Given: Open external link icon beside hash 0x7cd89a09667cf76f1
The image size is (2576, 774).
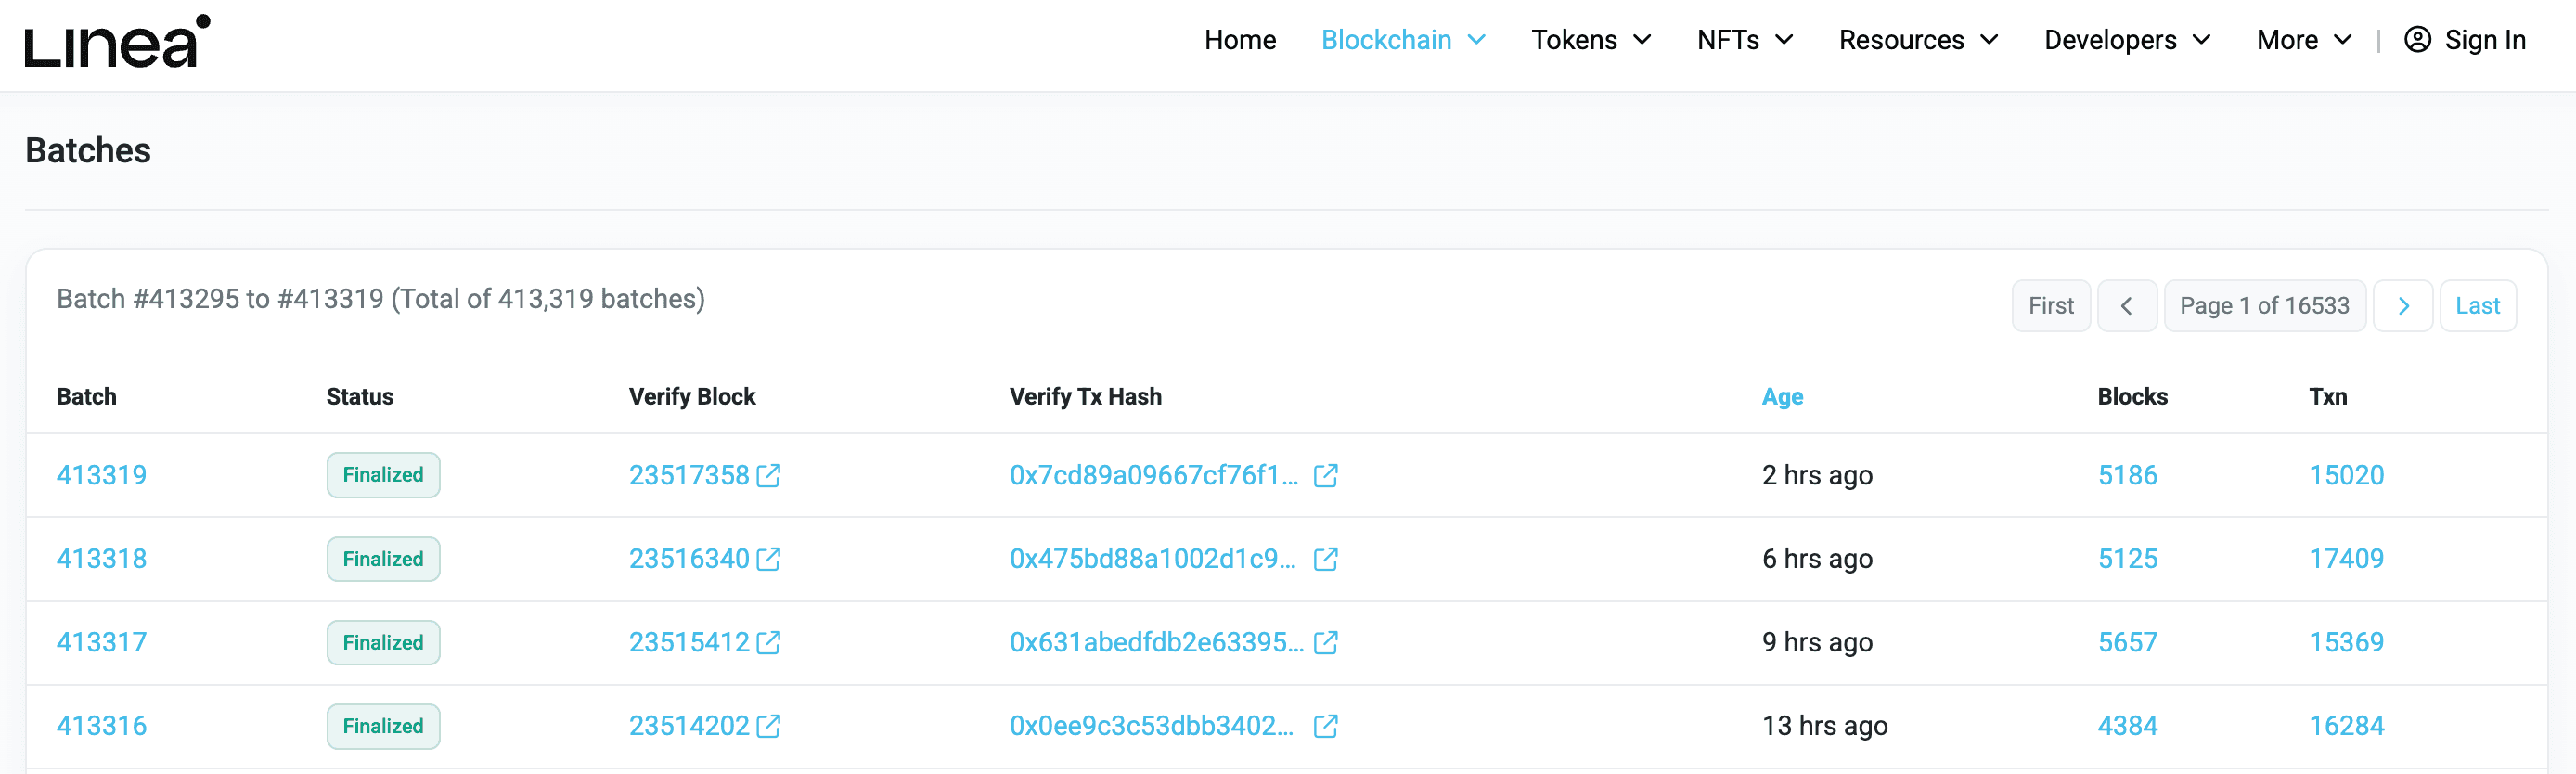Looking at the screenshot, I should [1325, 476].
